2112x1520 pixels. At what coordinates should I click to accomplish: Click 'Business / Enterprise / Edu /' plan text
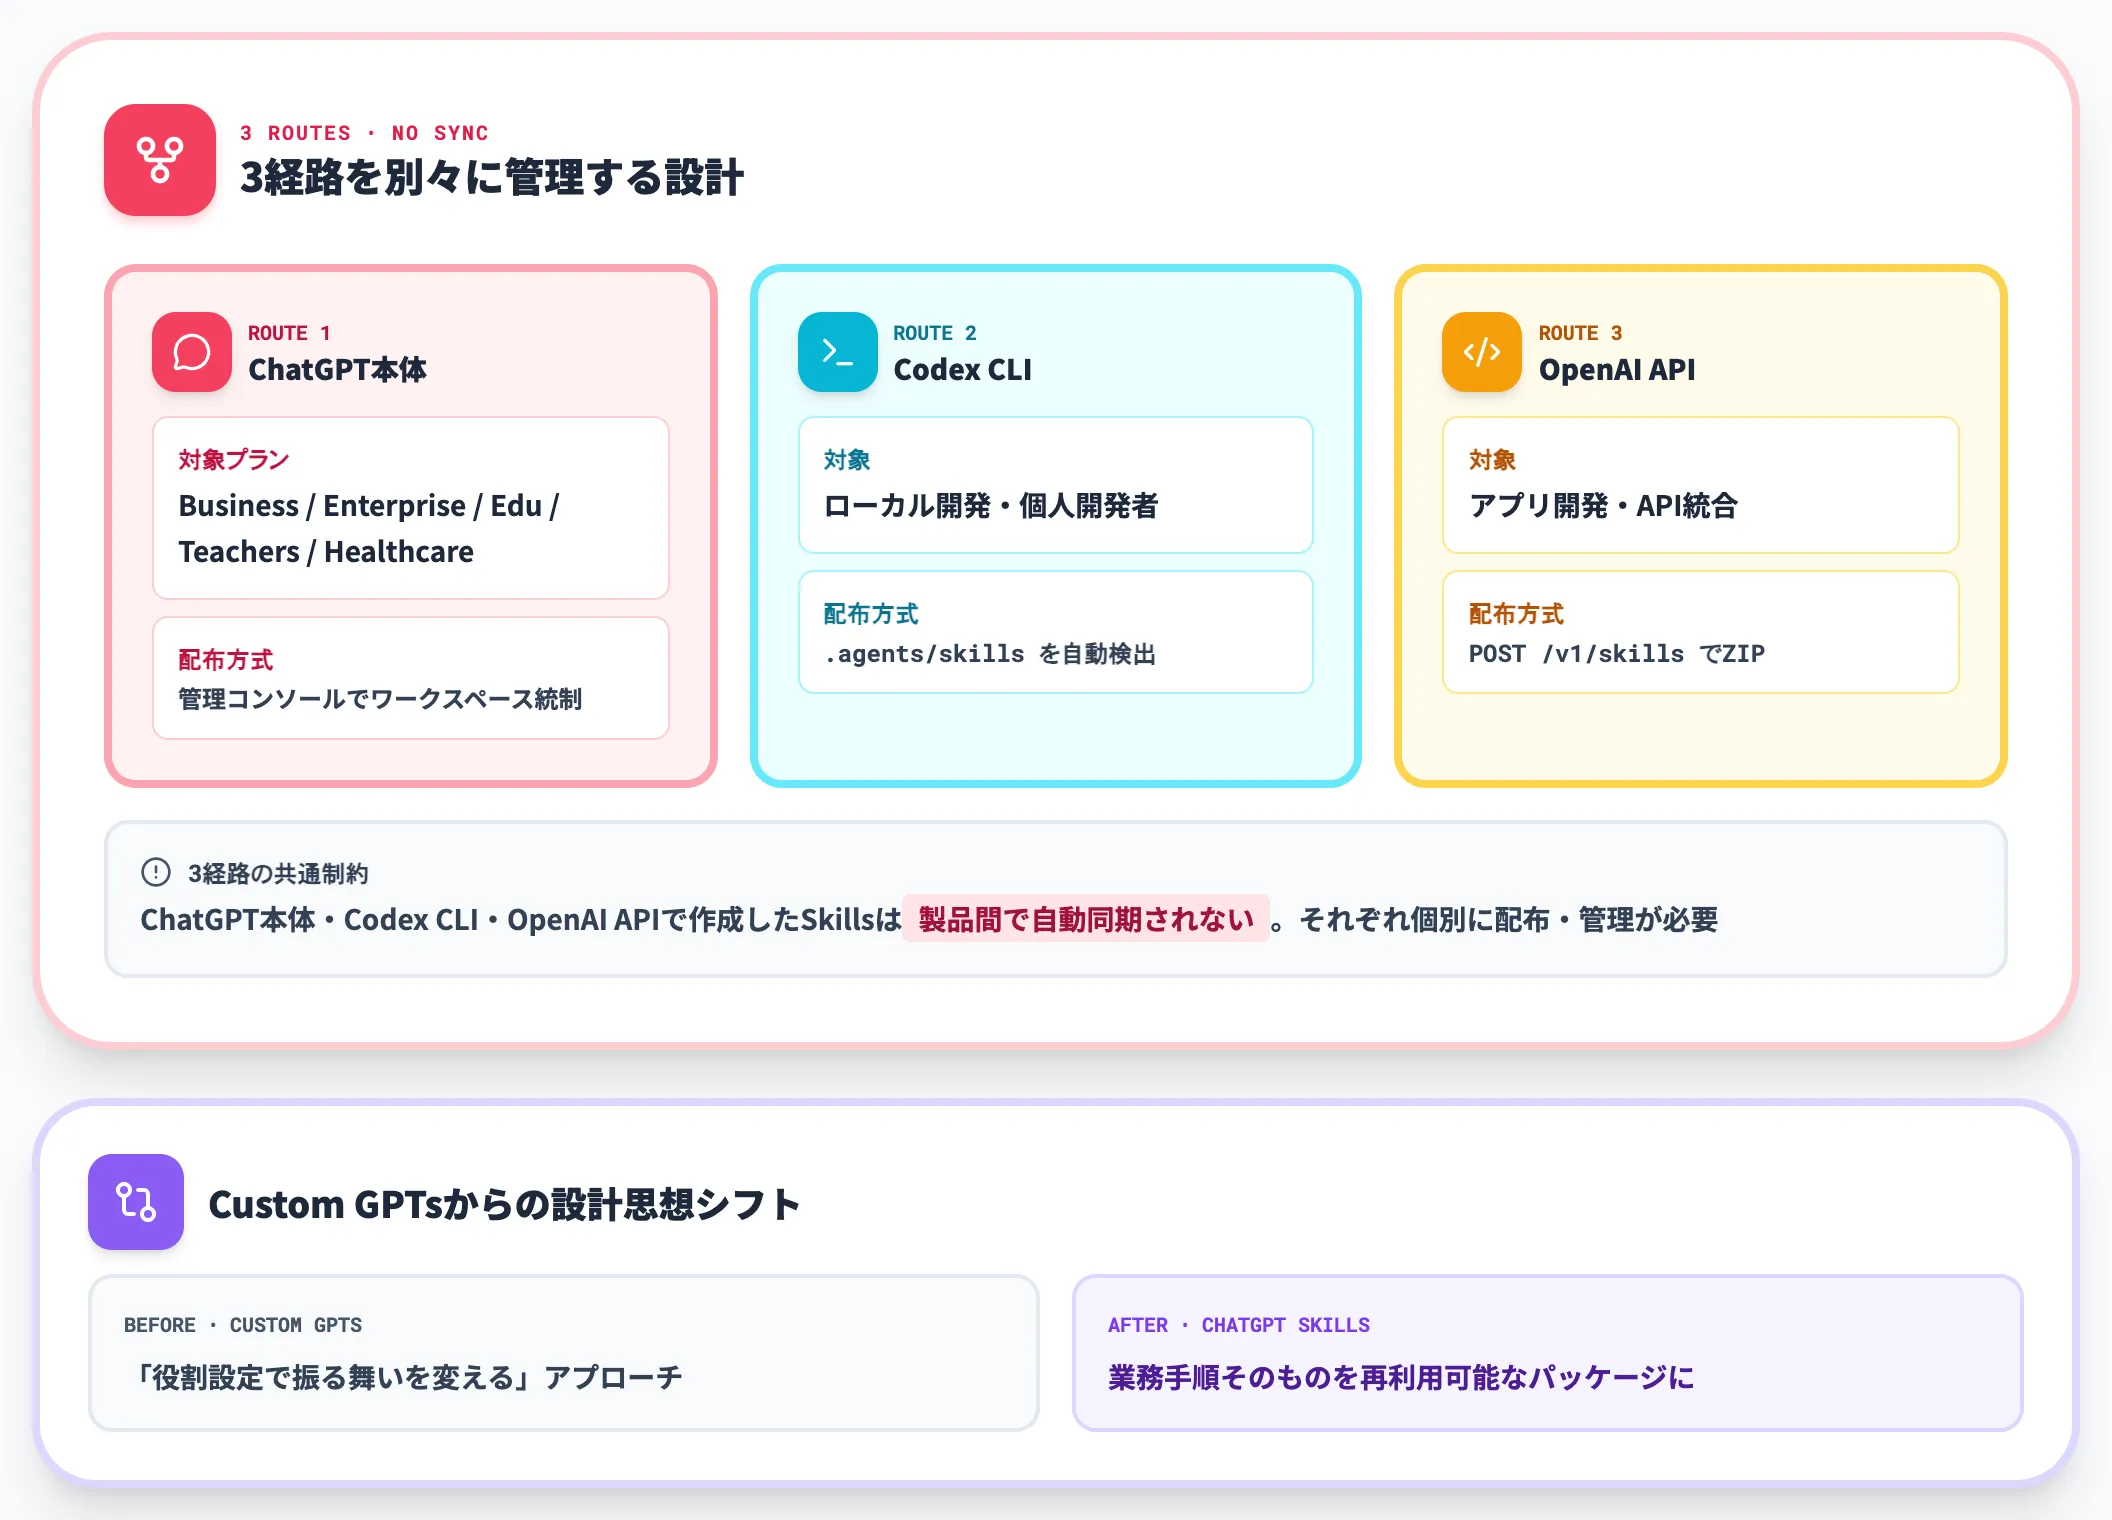[369, 506]
